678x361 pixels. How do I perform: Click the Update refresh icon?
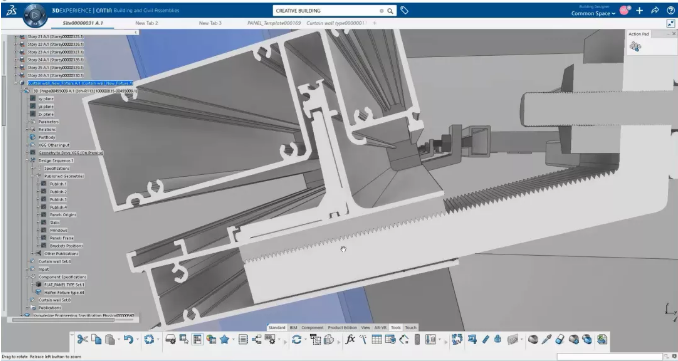[296, 339]
